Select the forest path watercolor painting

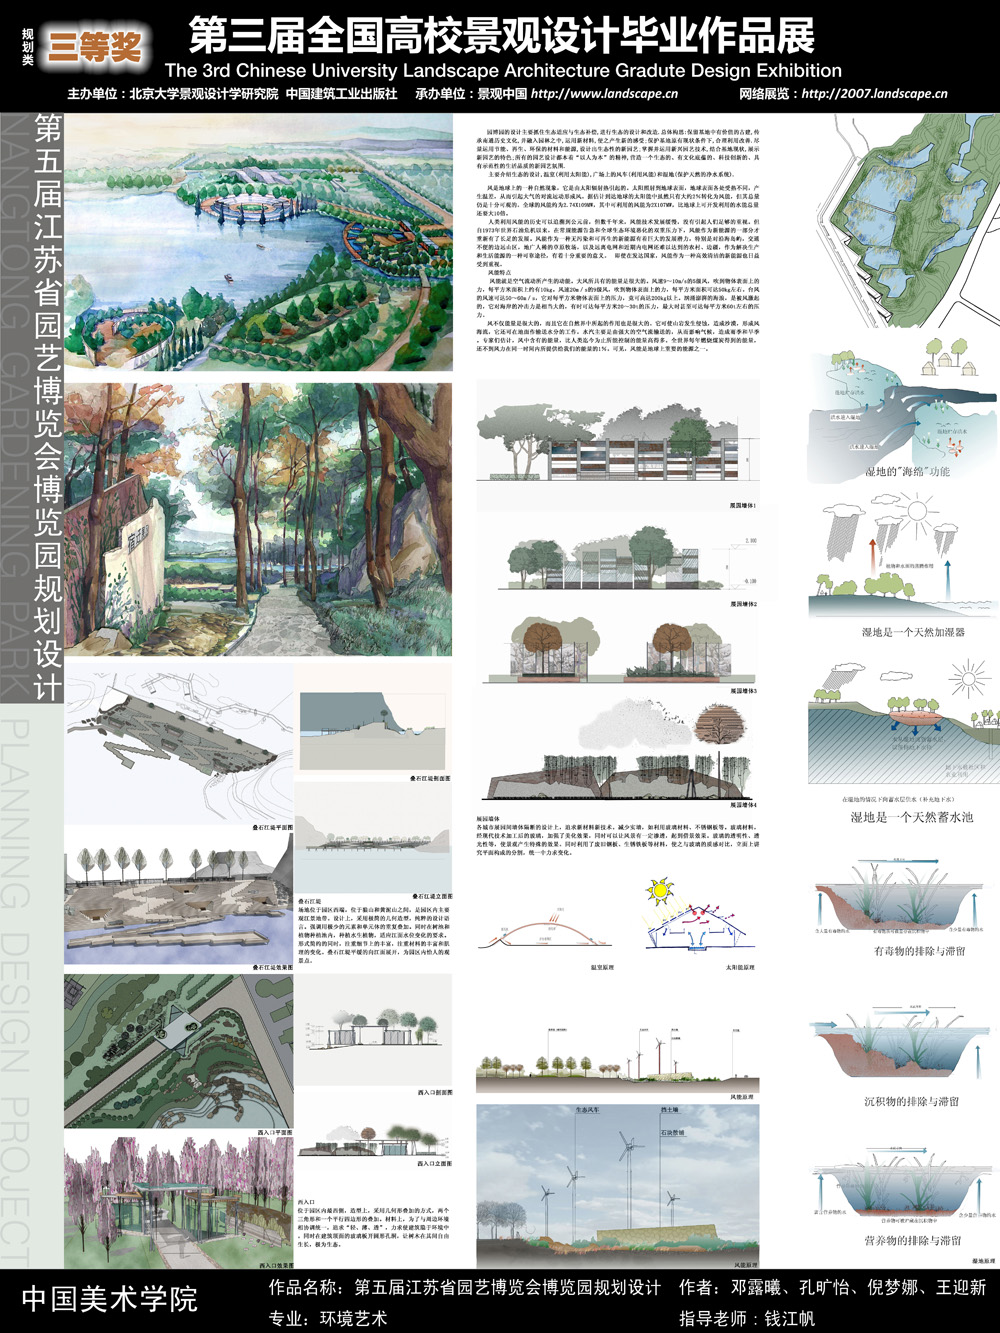click(258, 518)
